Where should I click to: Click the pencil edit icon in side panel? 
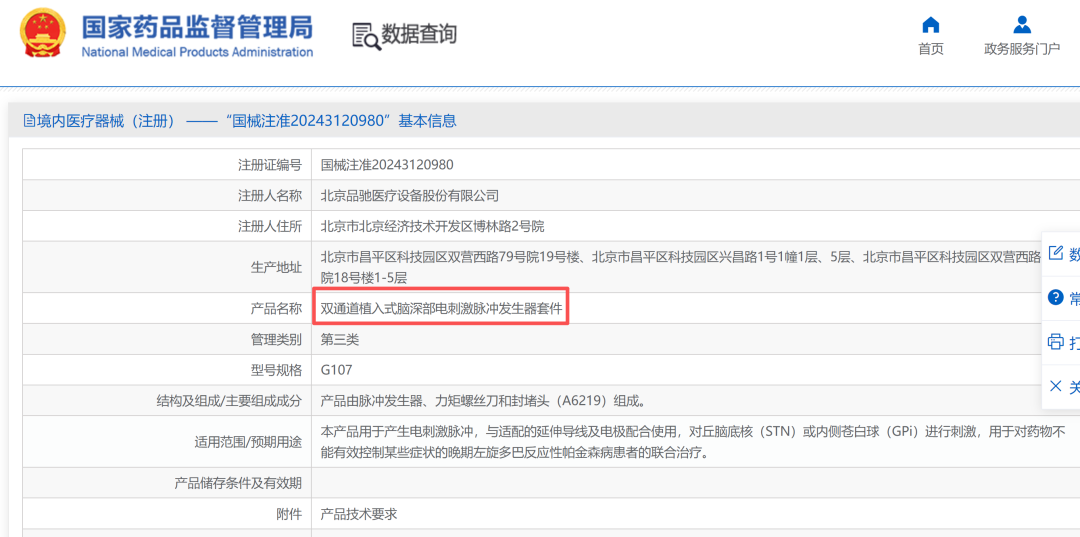click(x=1055, y=253)
